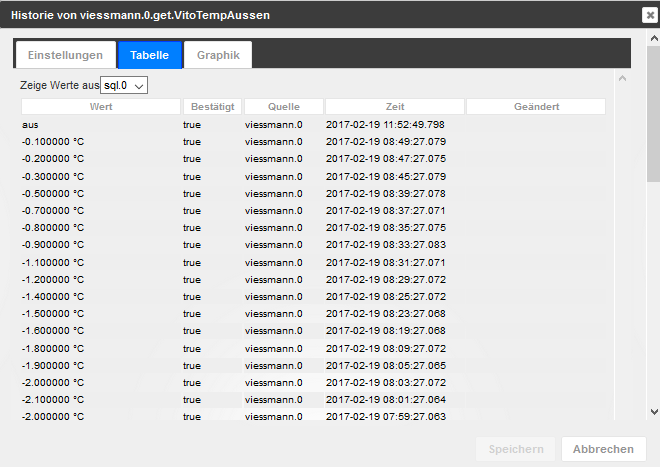Select the -1.800000 °C value
Image resolution: width=660 pixels, height=467 pixels.
pos(53,349)
